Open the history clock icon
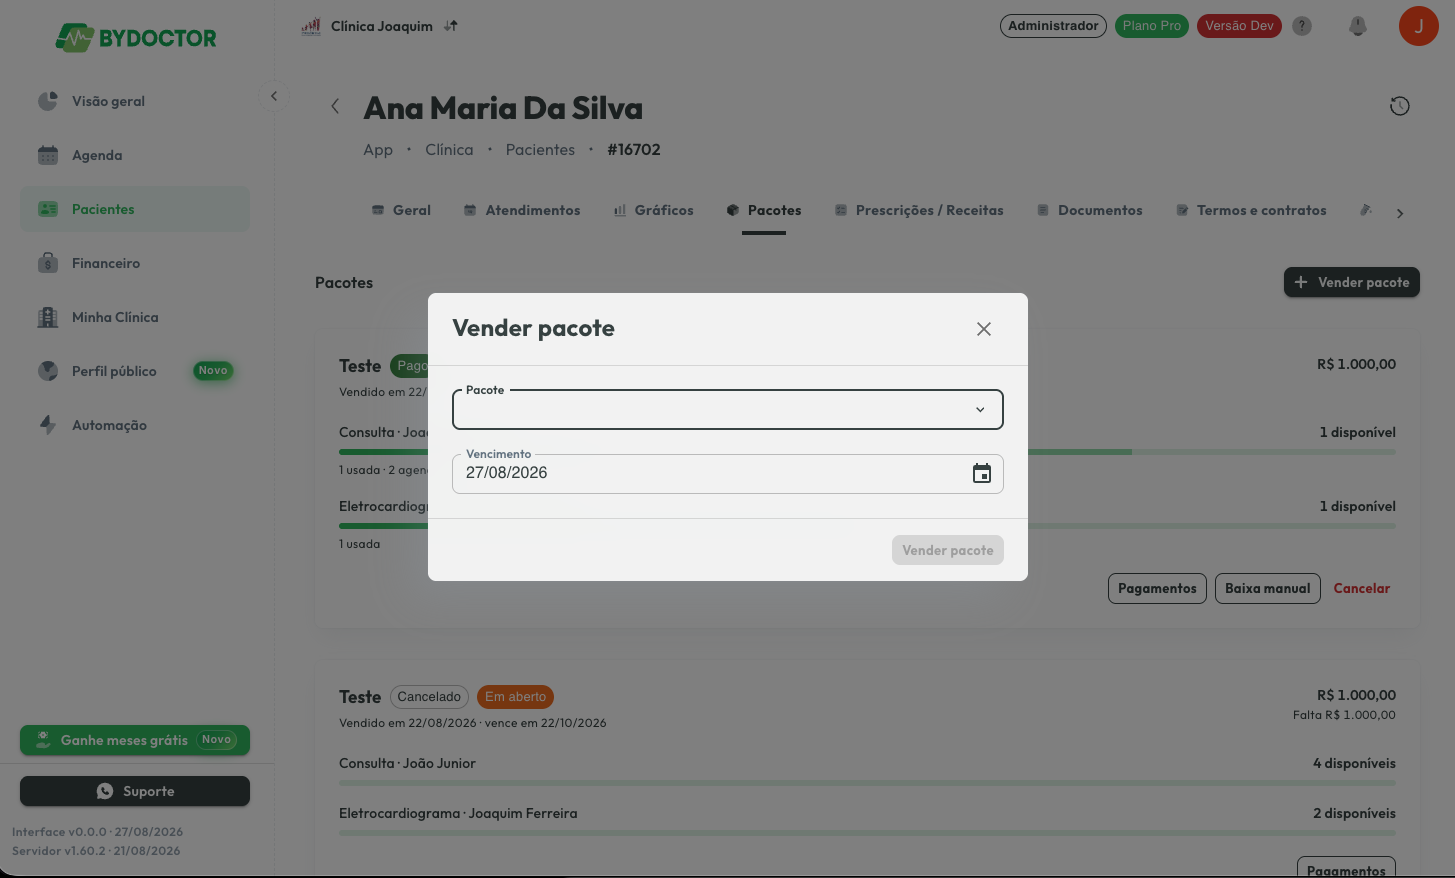Viewport: 1455px width, 878px height. coord(1400,106)
